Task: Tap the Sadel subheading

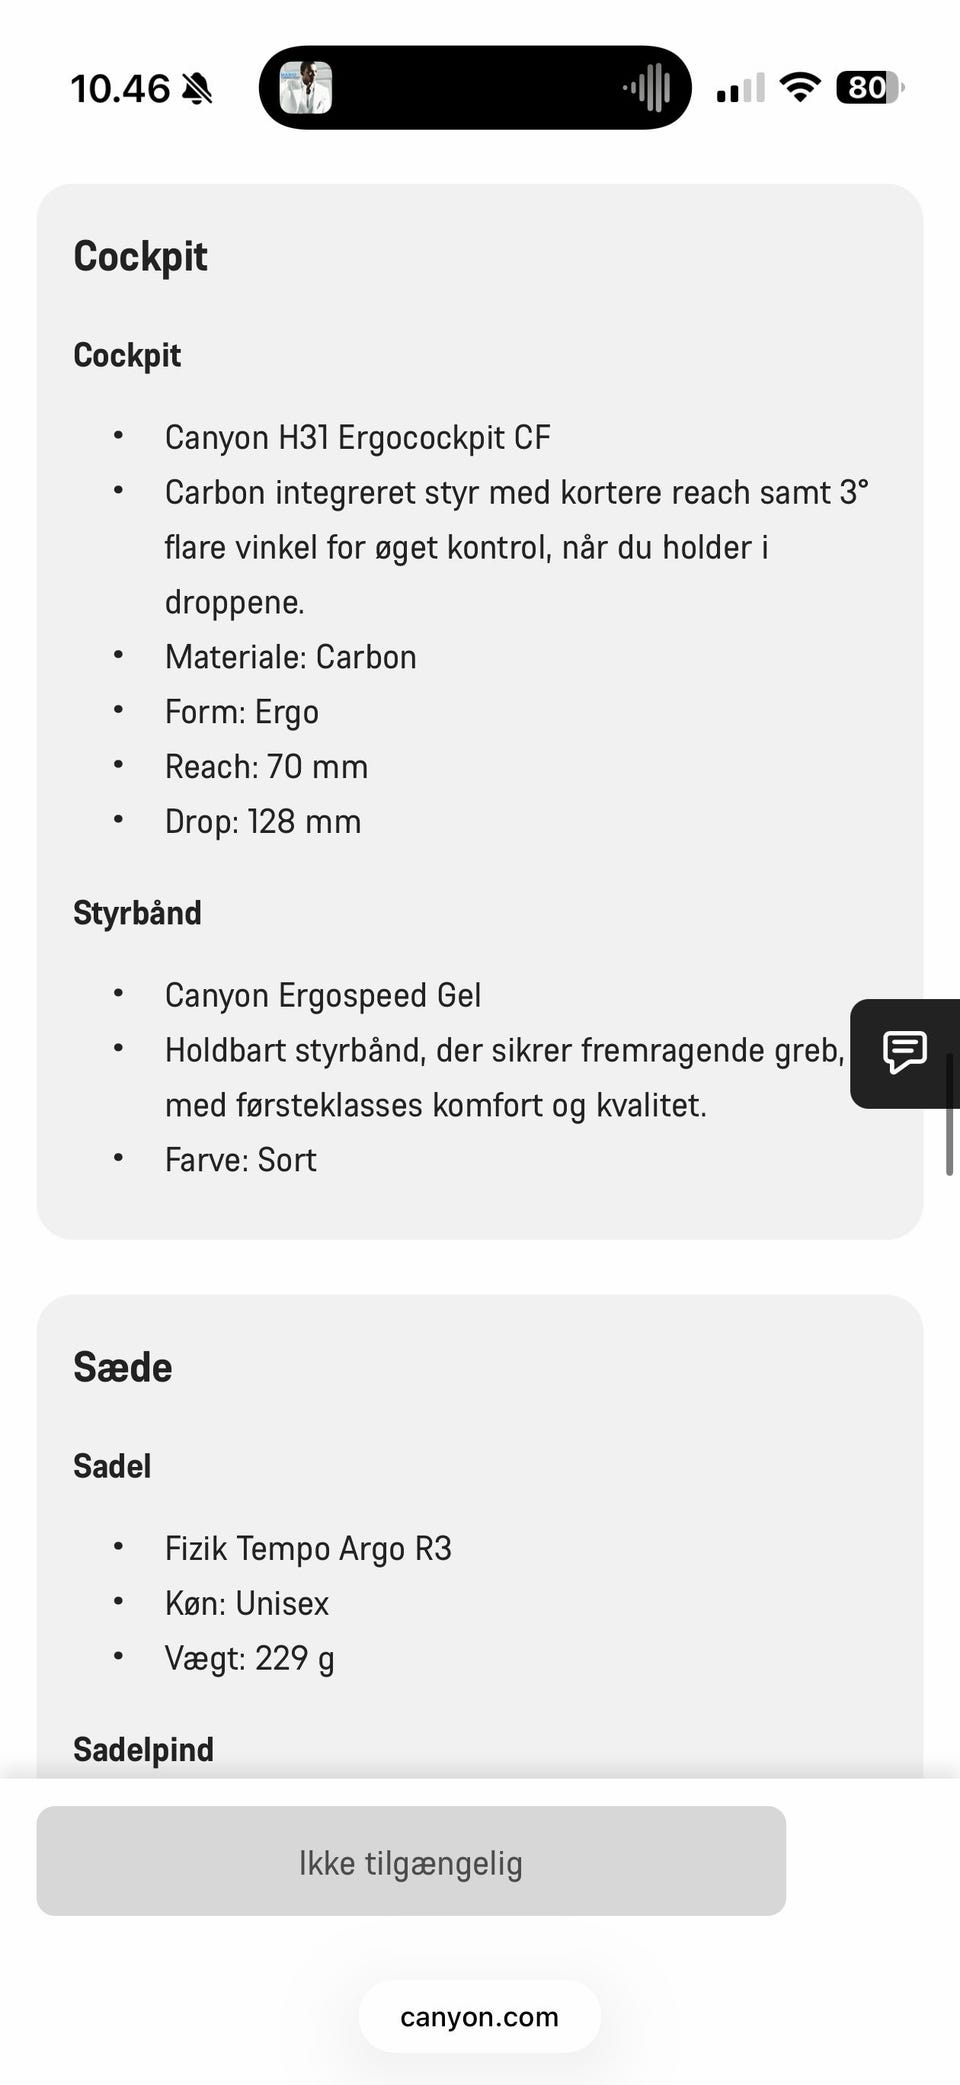Action: click(112, 1466)
